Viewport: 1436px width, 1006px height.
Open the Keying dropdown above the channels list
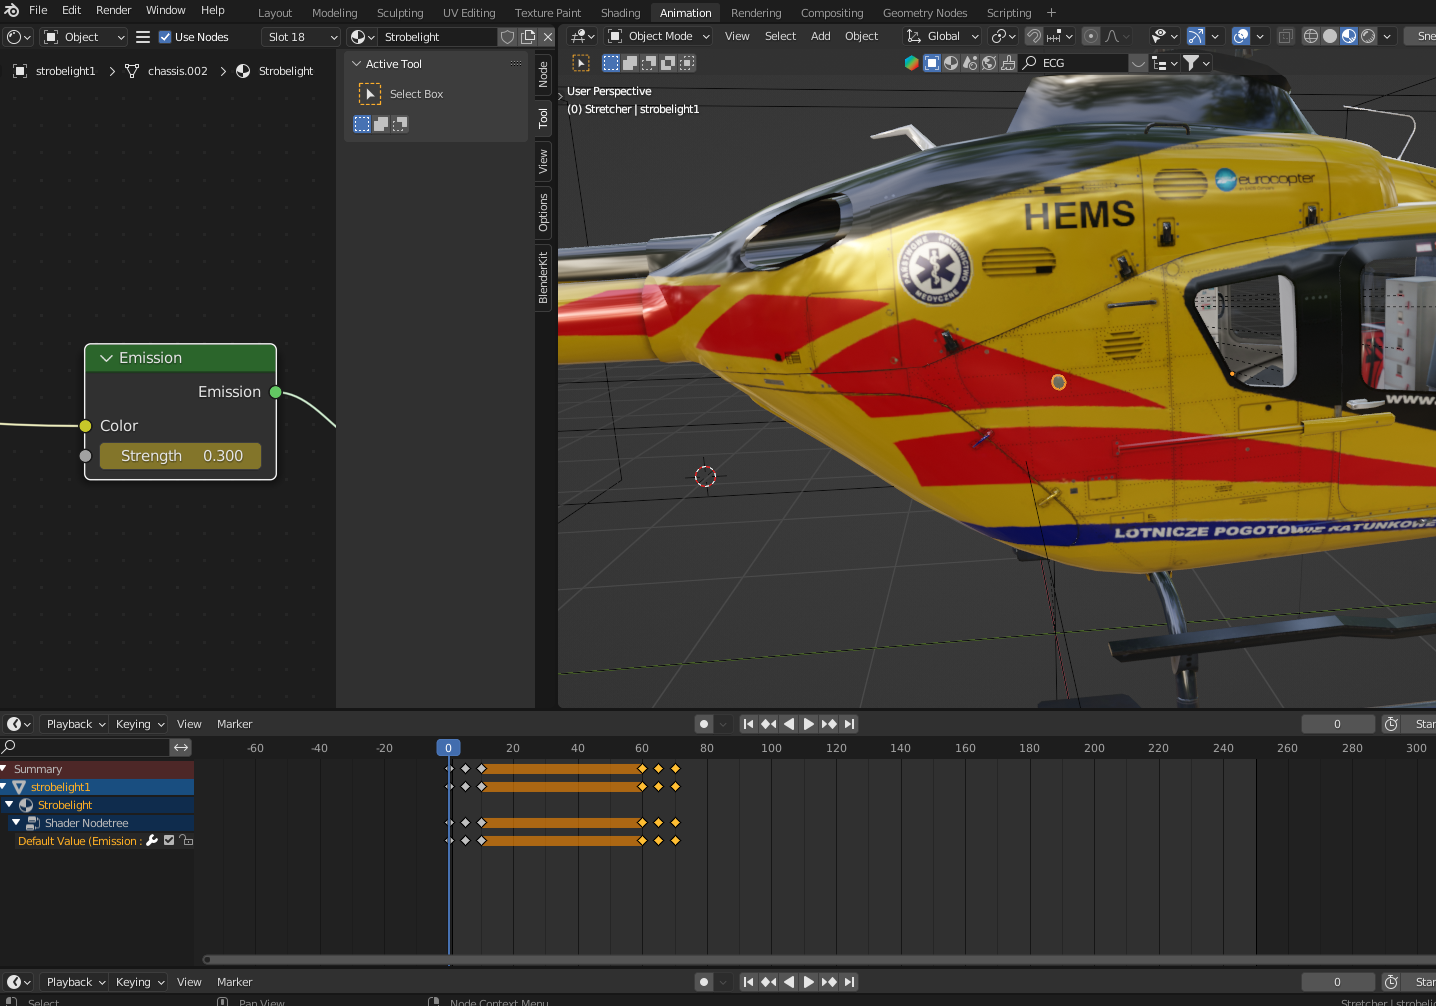pos(139,724)
